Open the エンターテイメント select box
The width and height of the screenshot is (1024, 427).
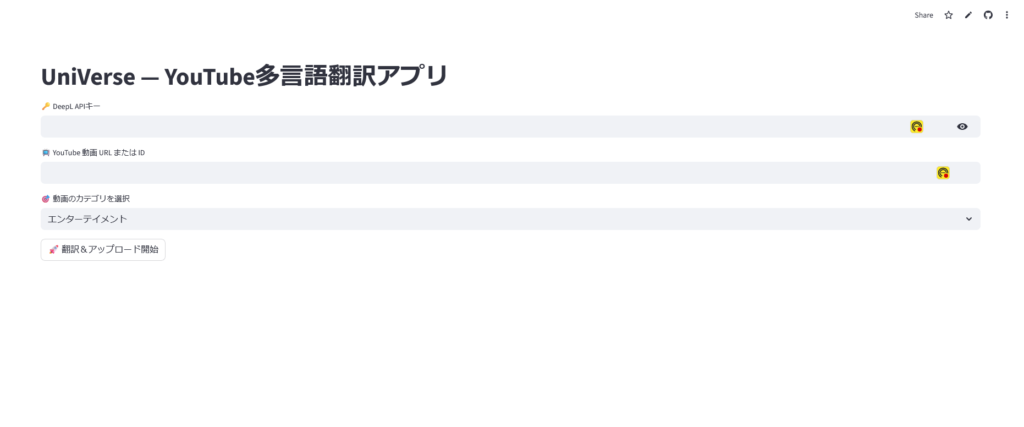point(510,219)
